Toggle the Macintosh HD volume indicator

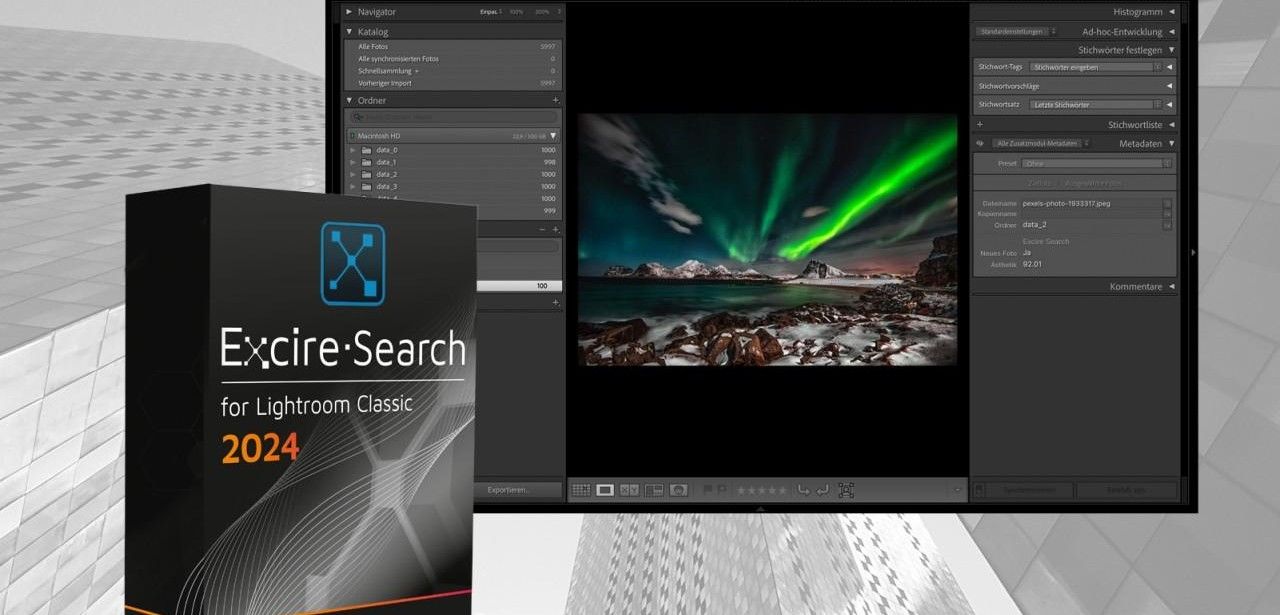pyautogui.click(x=352, y=135)
